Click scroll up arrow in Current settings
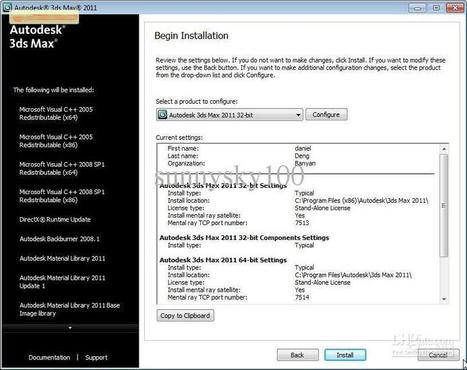Image resolution: width=467 pixels, height=370 pixels. tap(444, 149)
